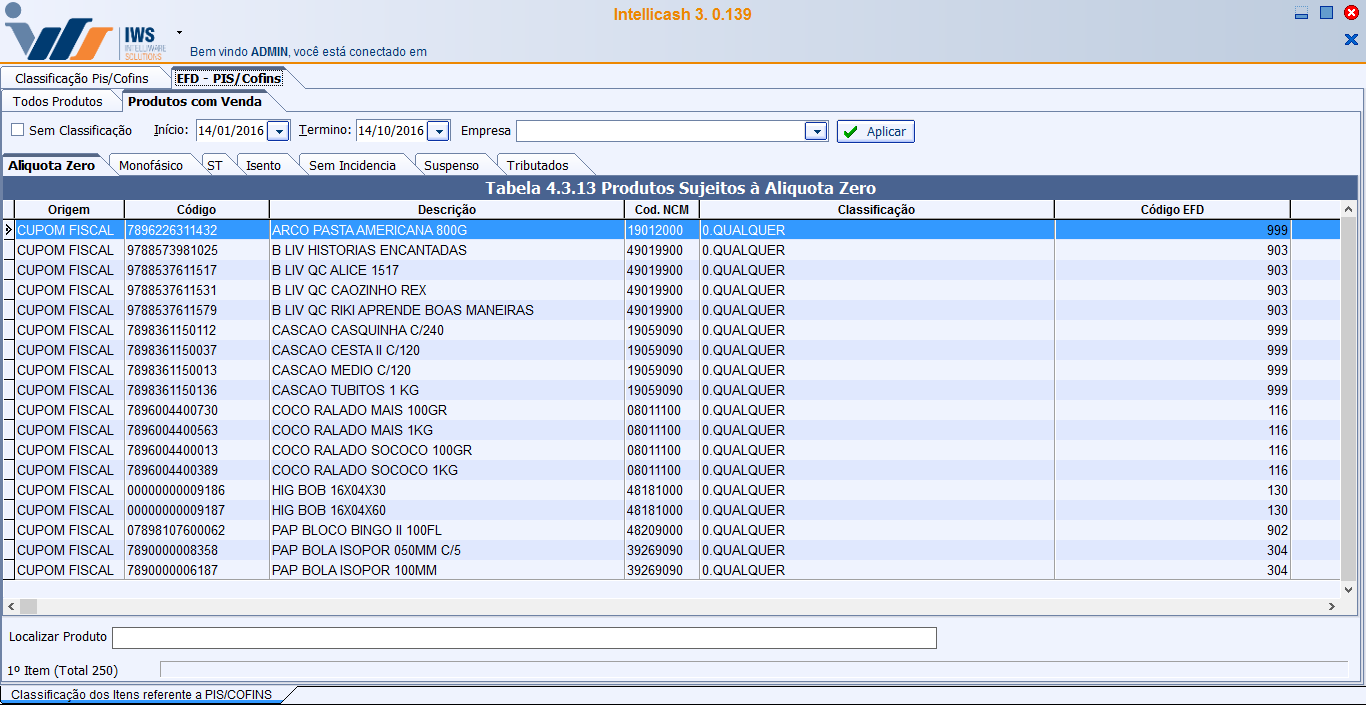Click product code 7896226311432
The height and width of the screenshot is (705, 1366).
pos(172,230)
